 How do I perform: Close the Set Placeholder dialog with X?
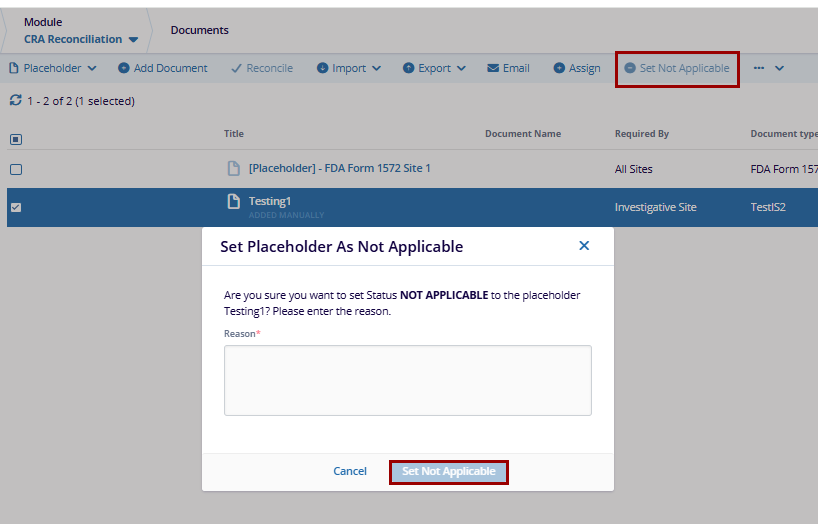584,246
